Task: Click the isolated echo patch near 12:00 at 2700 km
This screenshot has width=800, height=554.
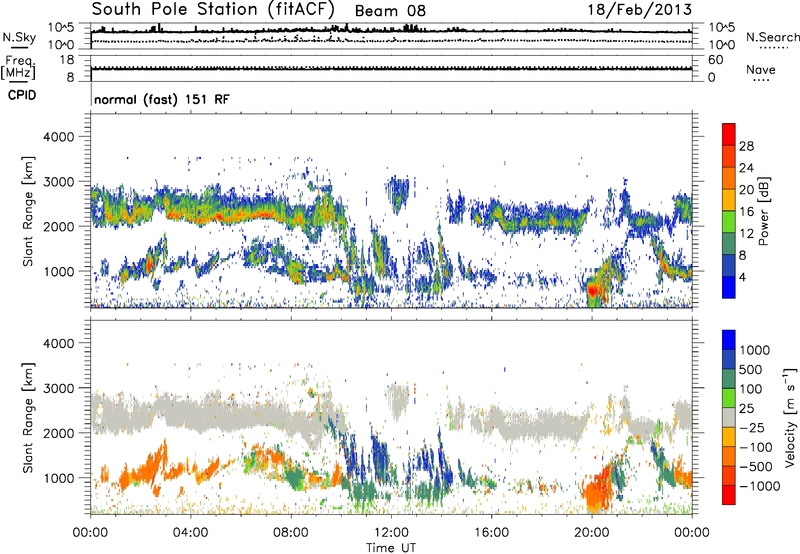Action: tap(398, 194)
